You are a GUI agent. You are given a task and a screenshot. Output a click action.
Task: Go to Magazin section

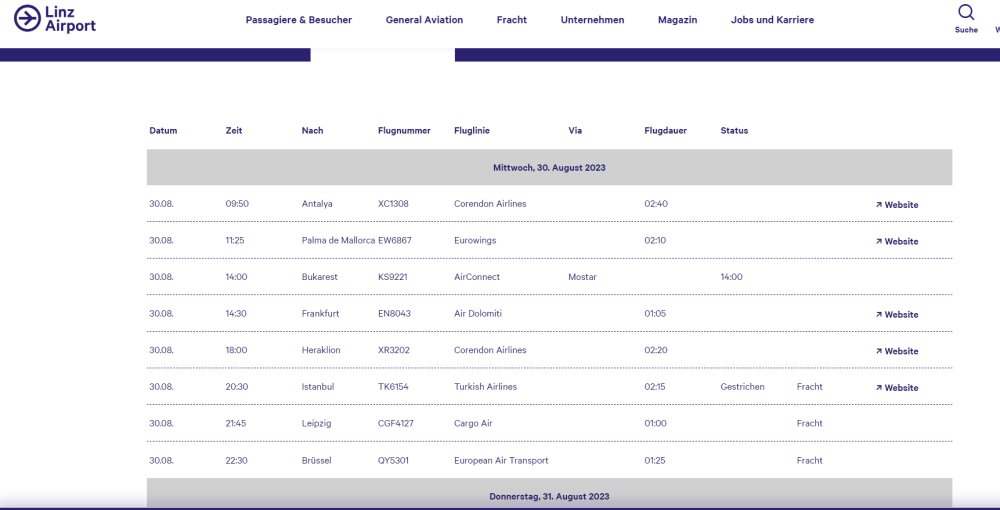tap(677, 20)
